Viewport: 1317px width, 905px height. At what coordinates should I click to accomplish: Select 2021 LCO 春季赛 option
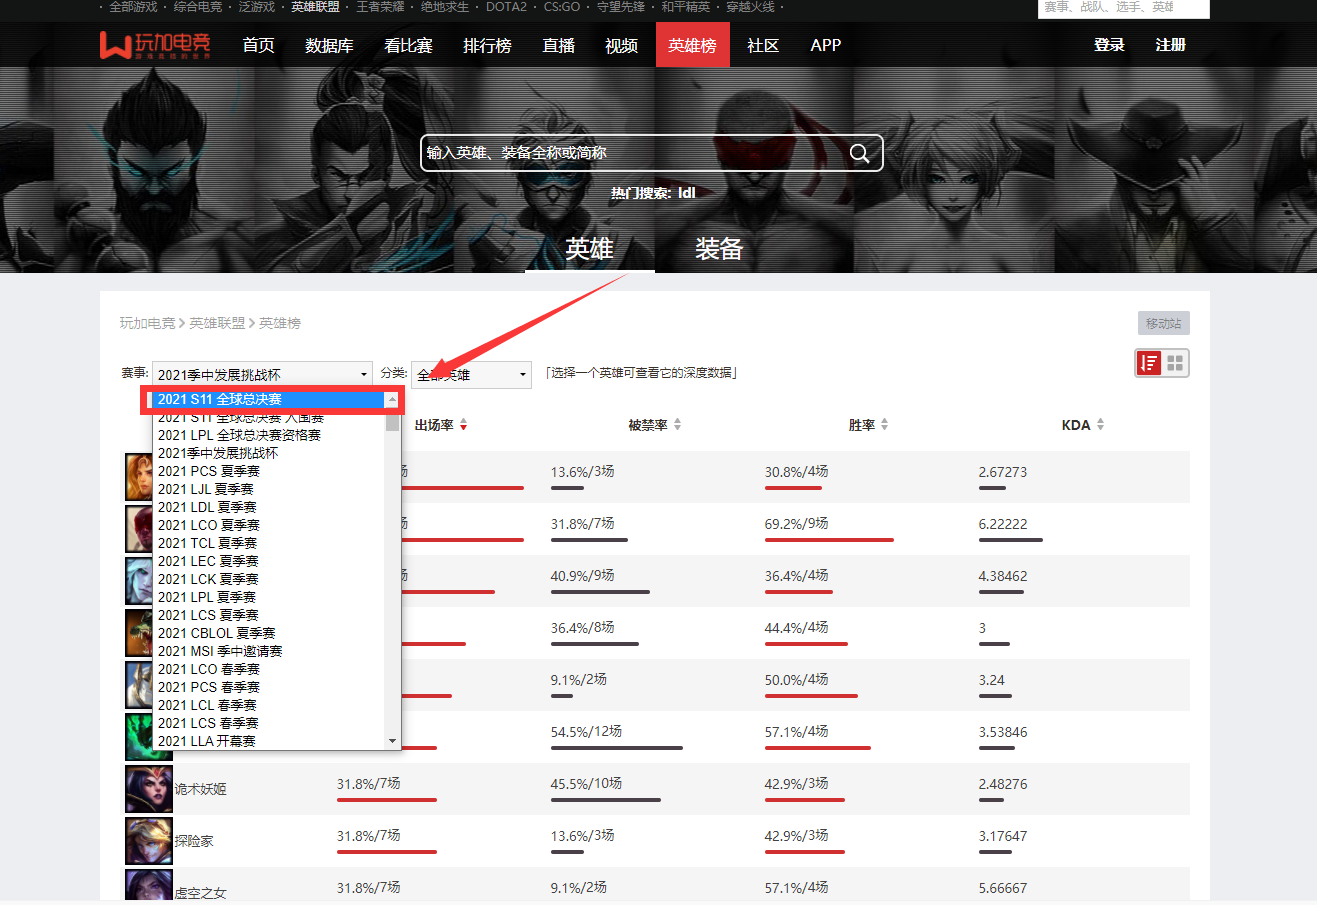(x=269, y=669)
